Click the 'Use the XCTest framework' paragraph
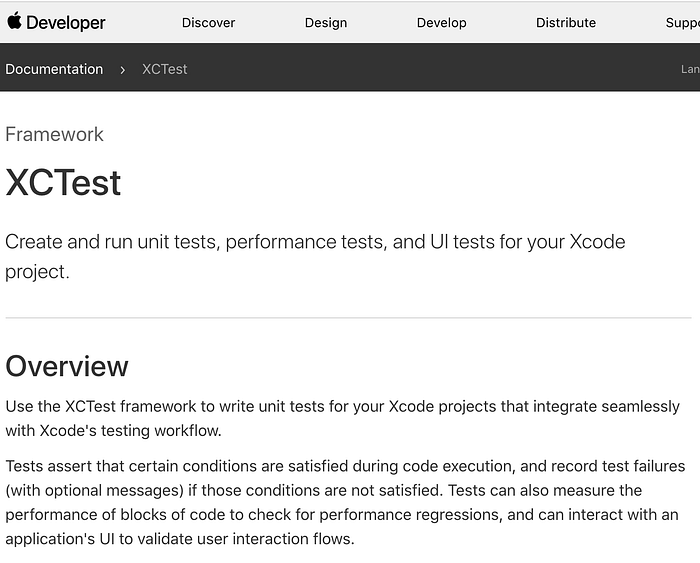Image resolution: width=700 pixels, height=563 pixels. coord(342,418)
